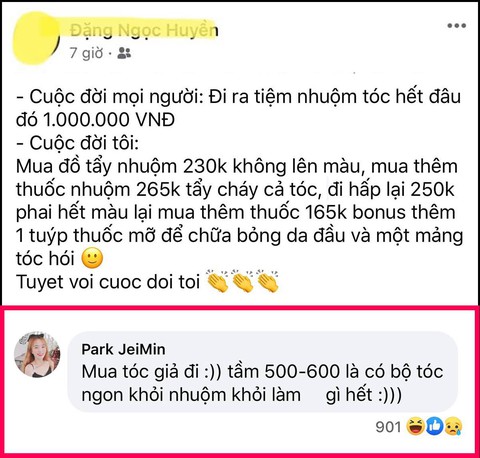Click the first clapping hands emoji
The image size is (480, 458).
tap(218, 281)
